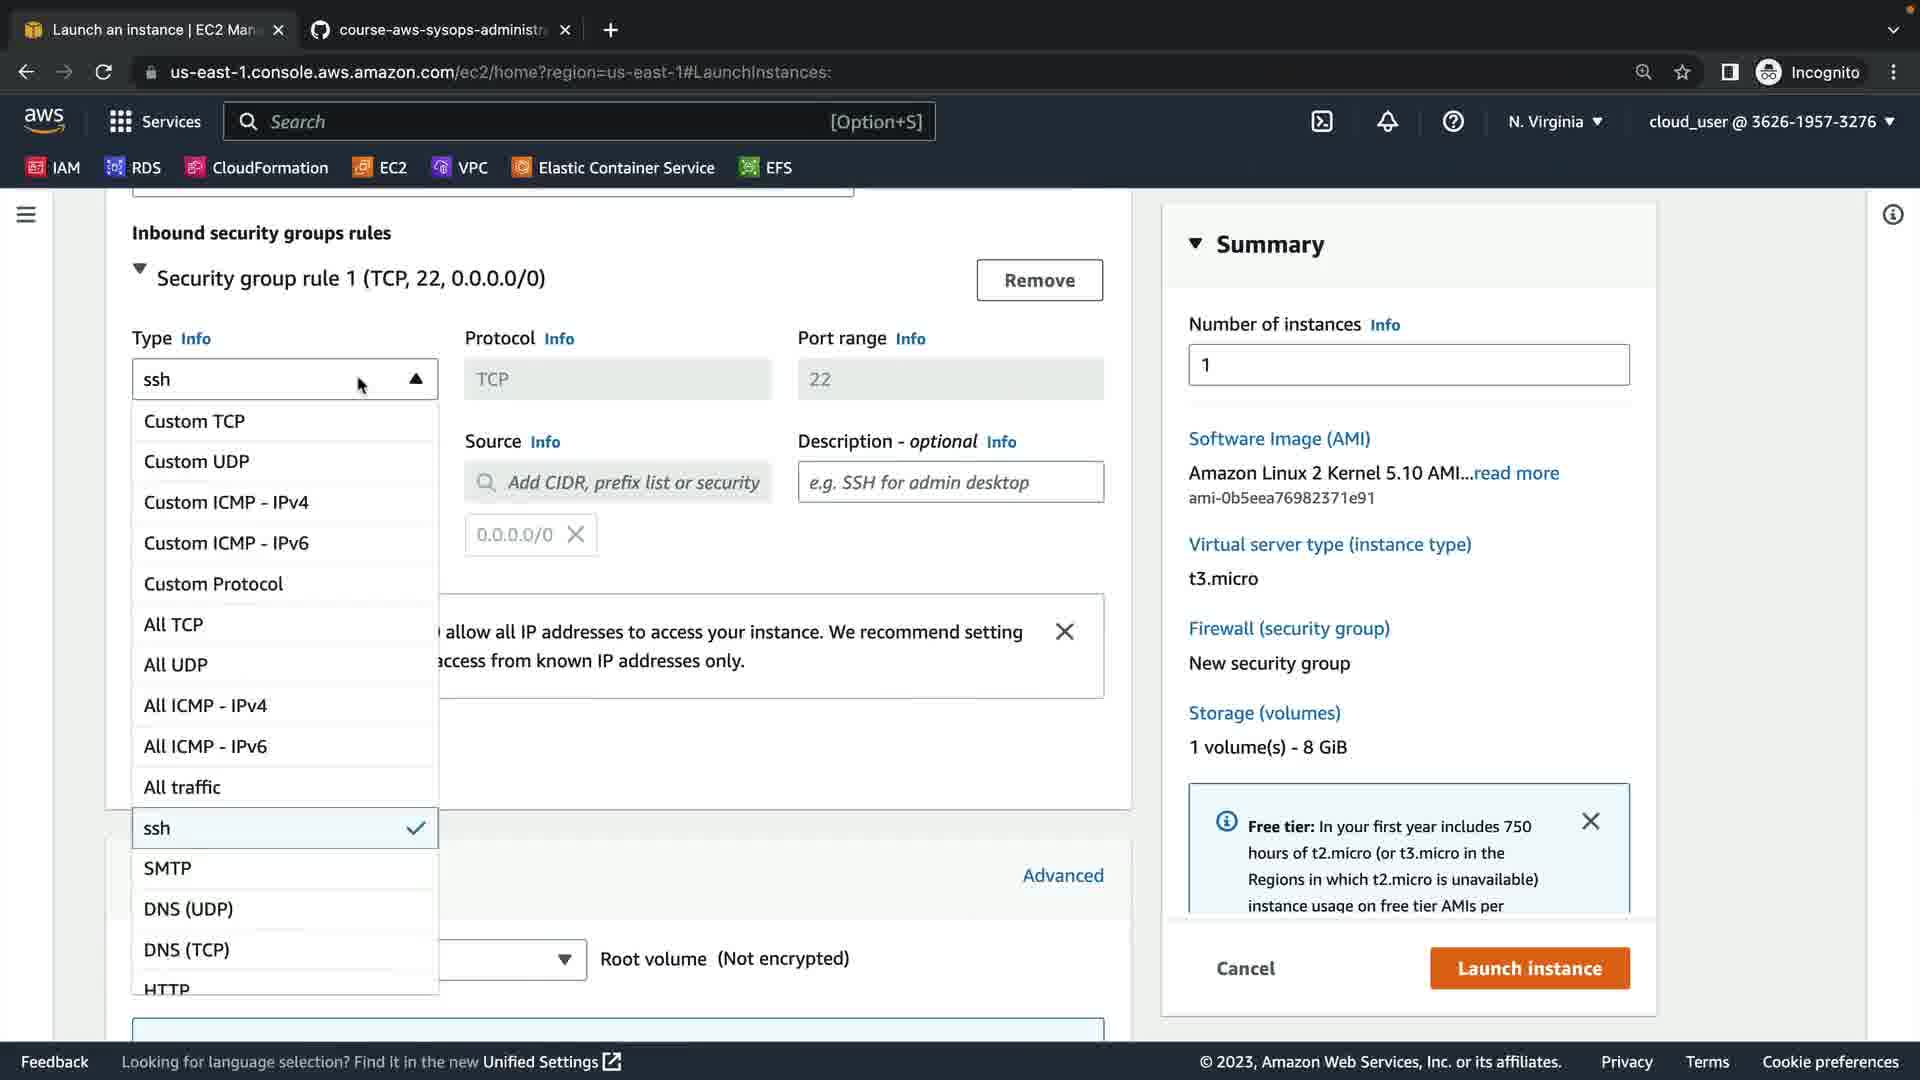Screen dimensions: 1920x1080
Task: Open the N. Virginia region dropdown
Action: (x=1555, y=121)
